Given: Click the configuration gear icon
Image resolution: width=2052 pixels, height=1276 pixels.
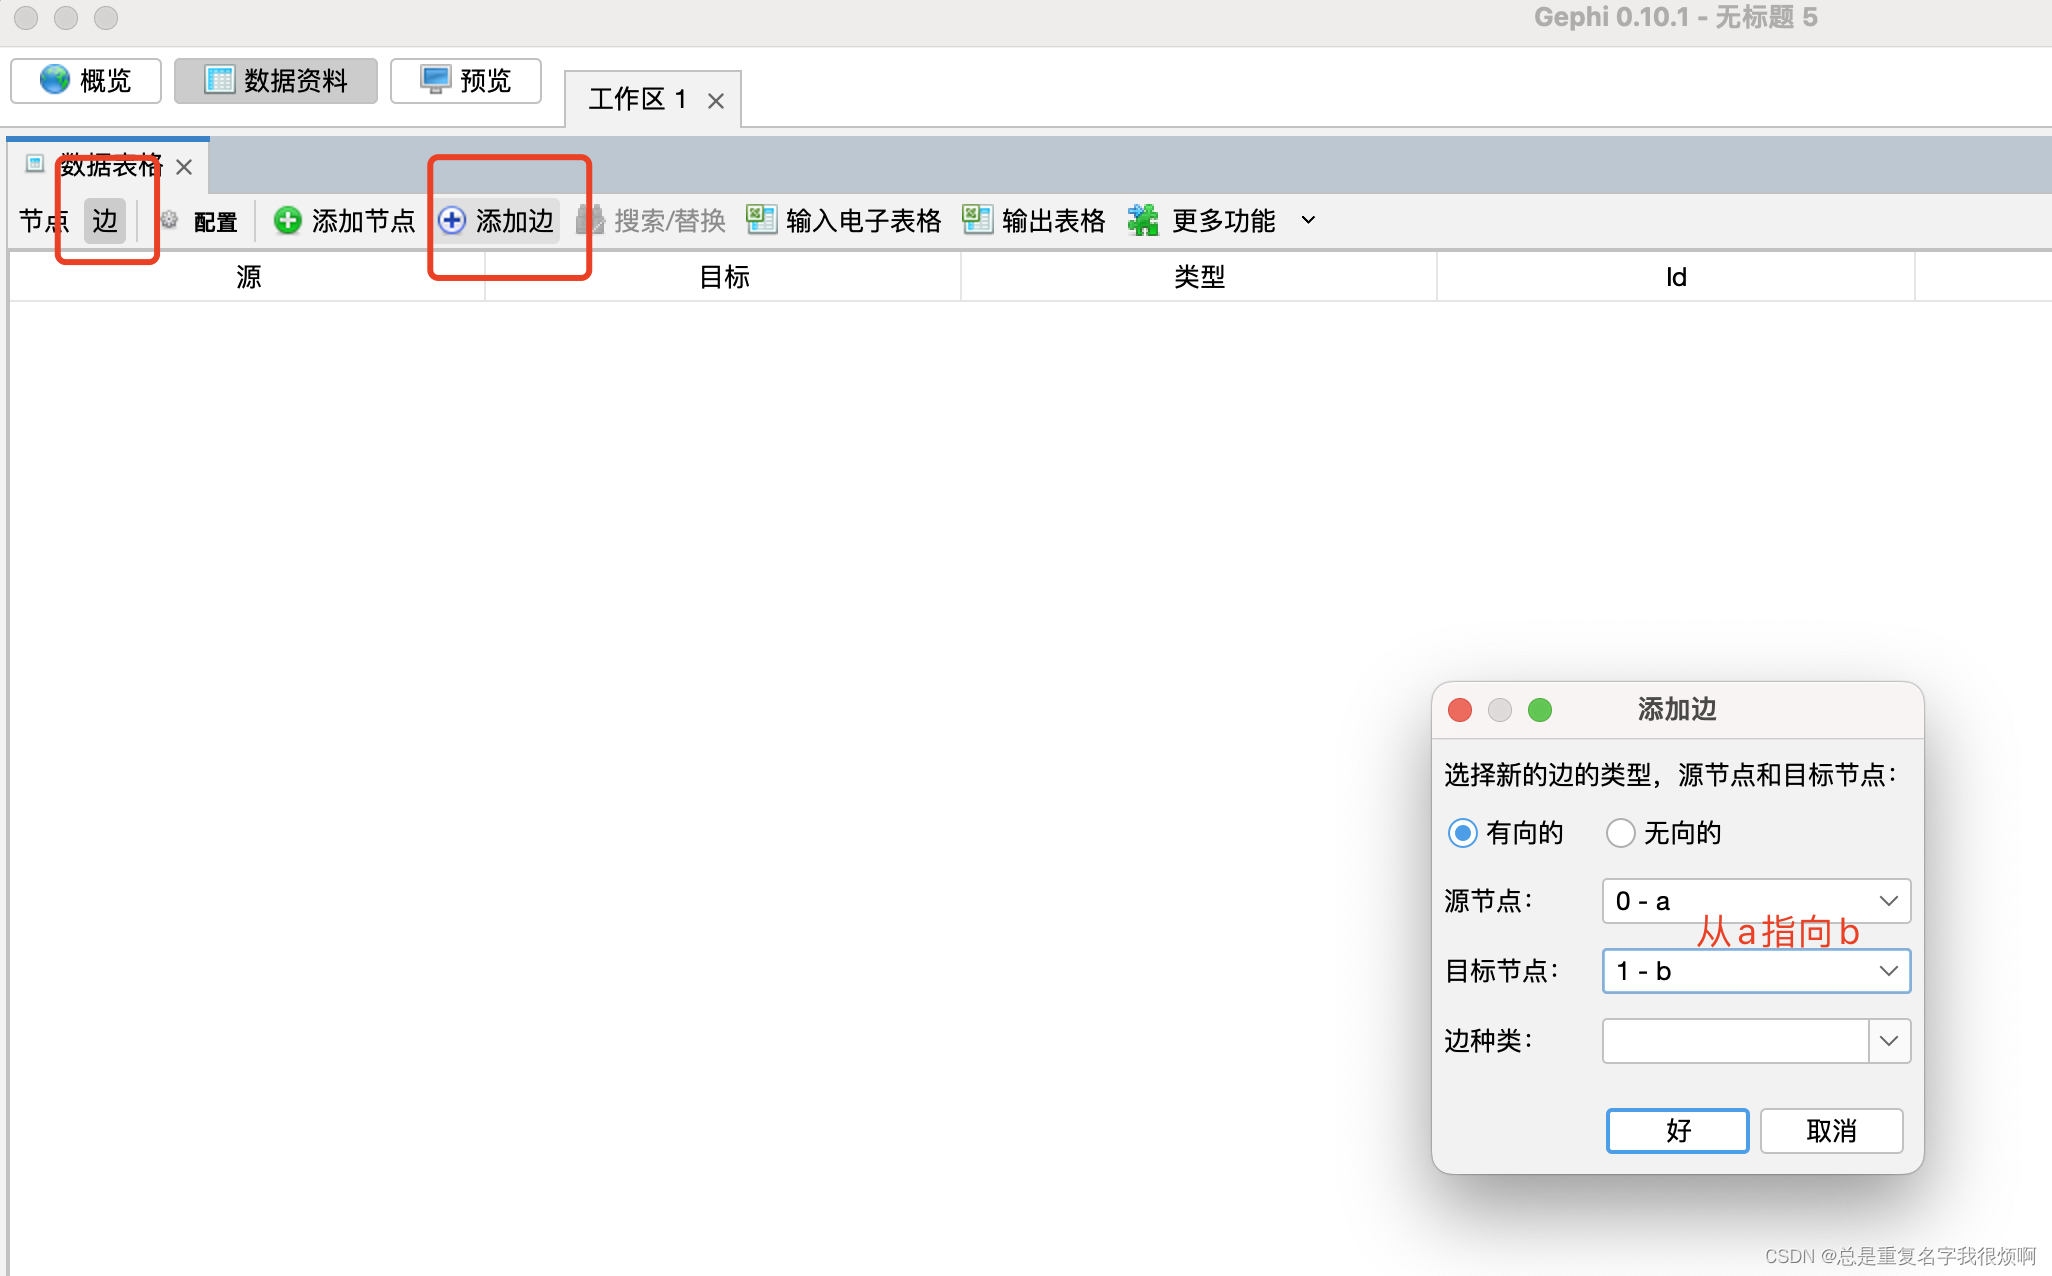Looking at the screenshot, I should pyautogui.click(x=170, y=220).
